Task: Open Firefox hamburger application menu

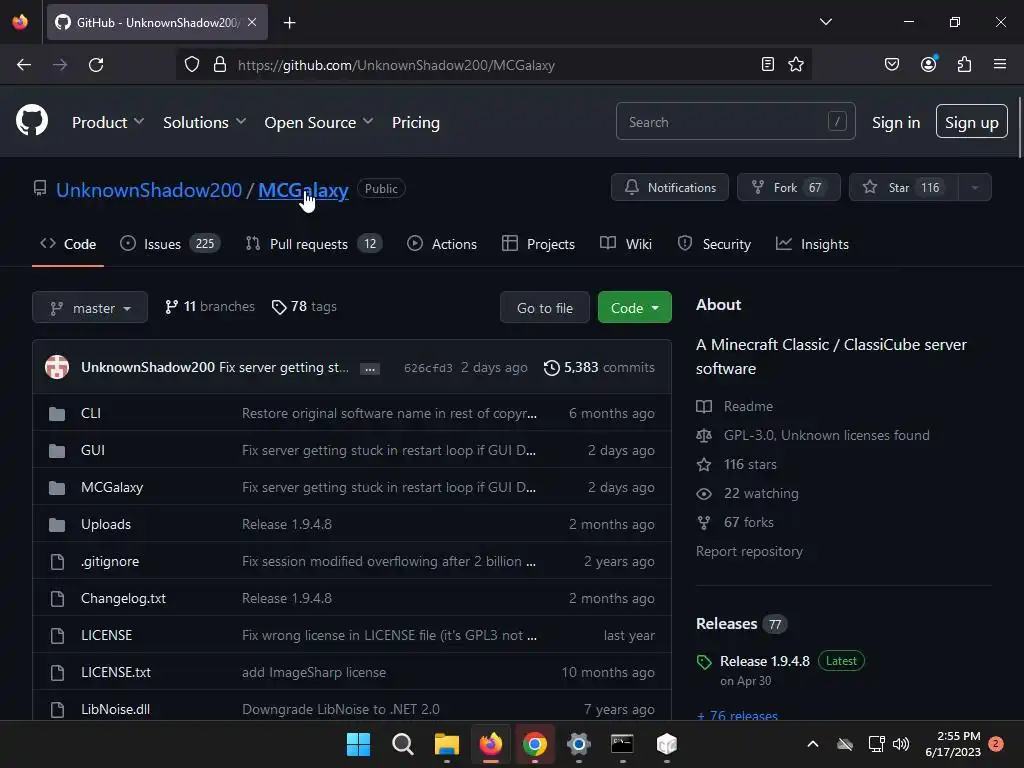Action: [1000, 64]
